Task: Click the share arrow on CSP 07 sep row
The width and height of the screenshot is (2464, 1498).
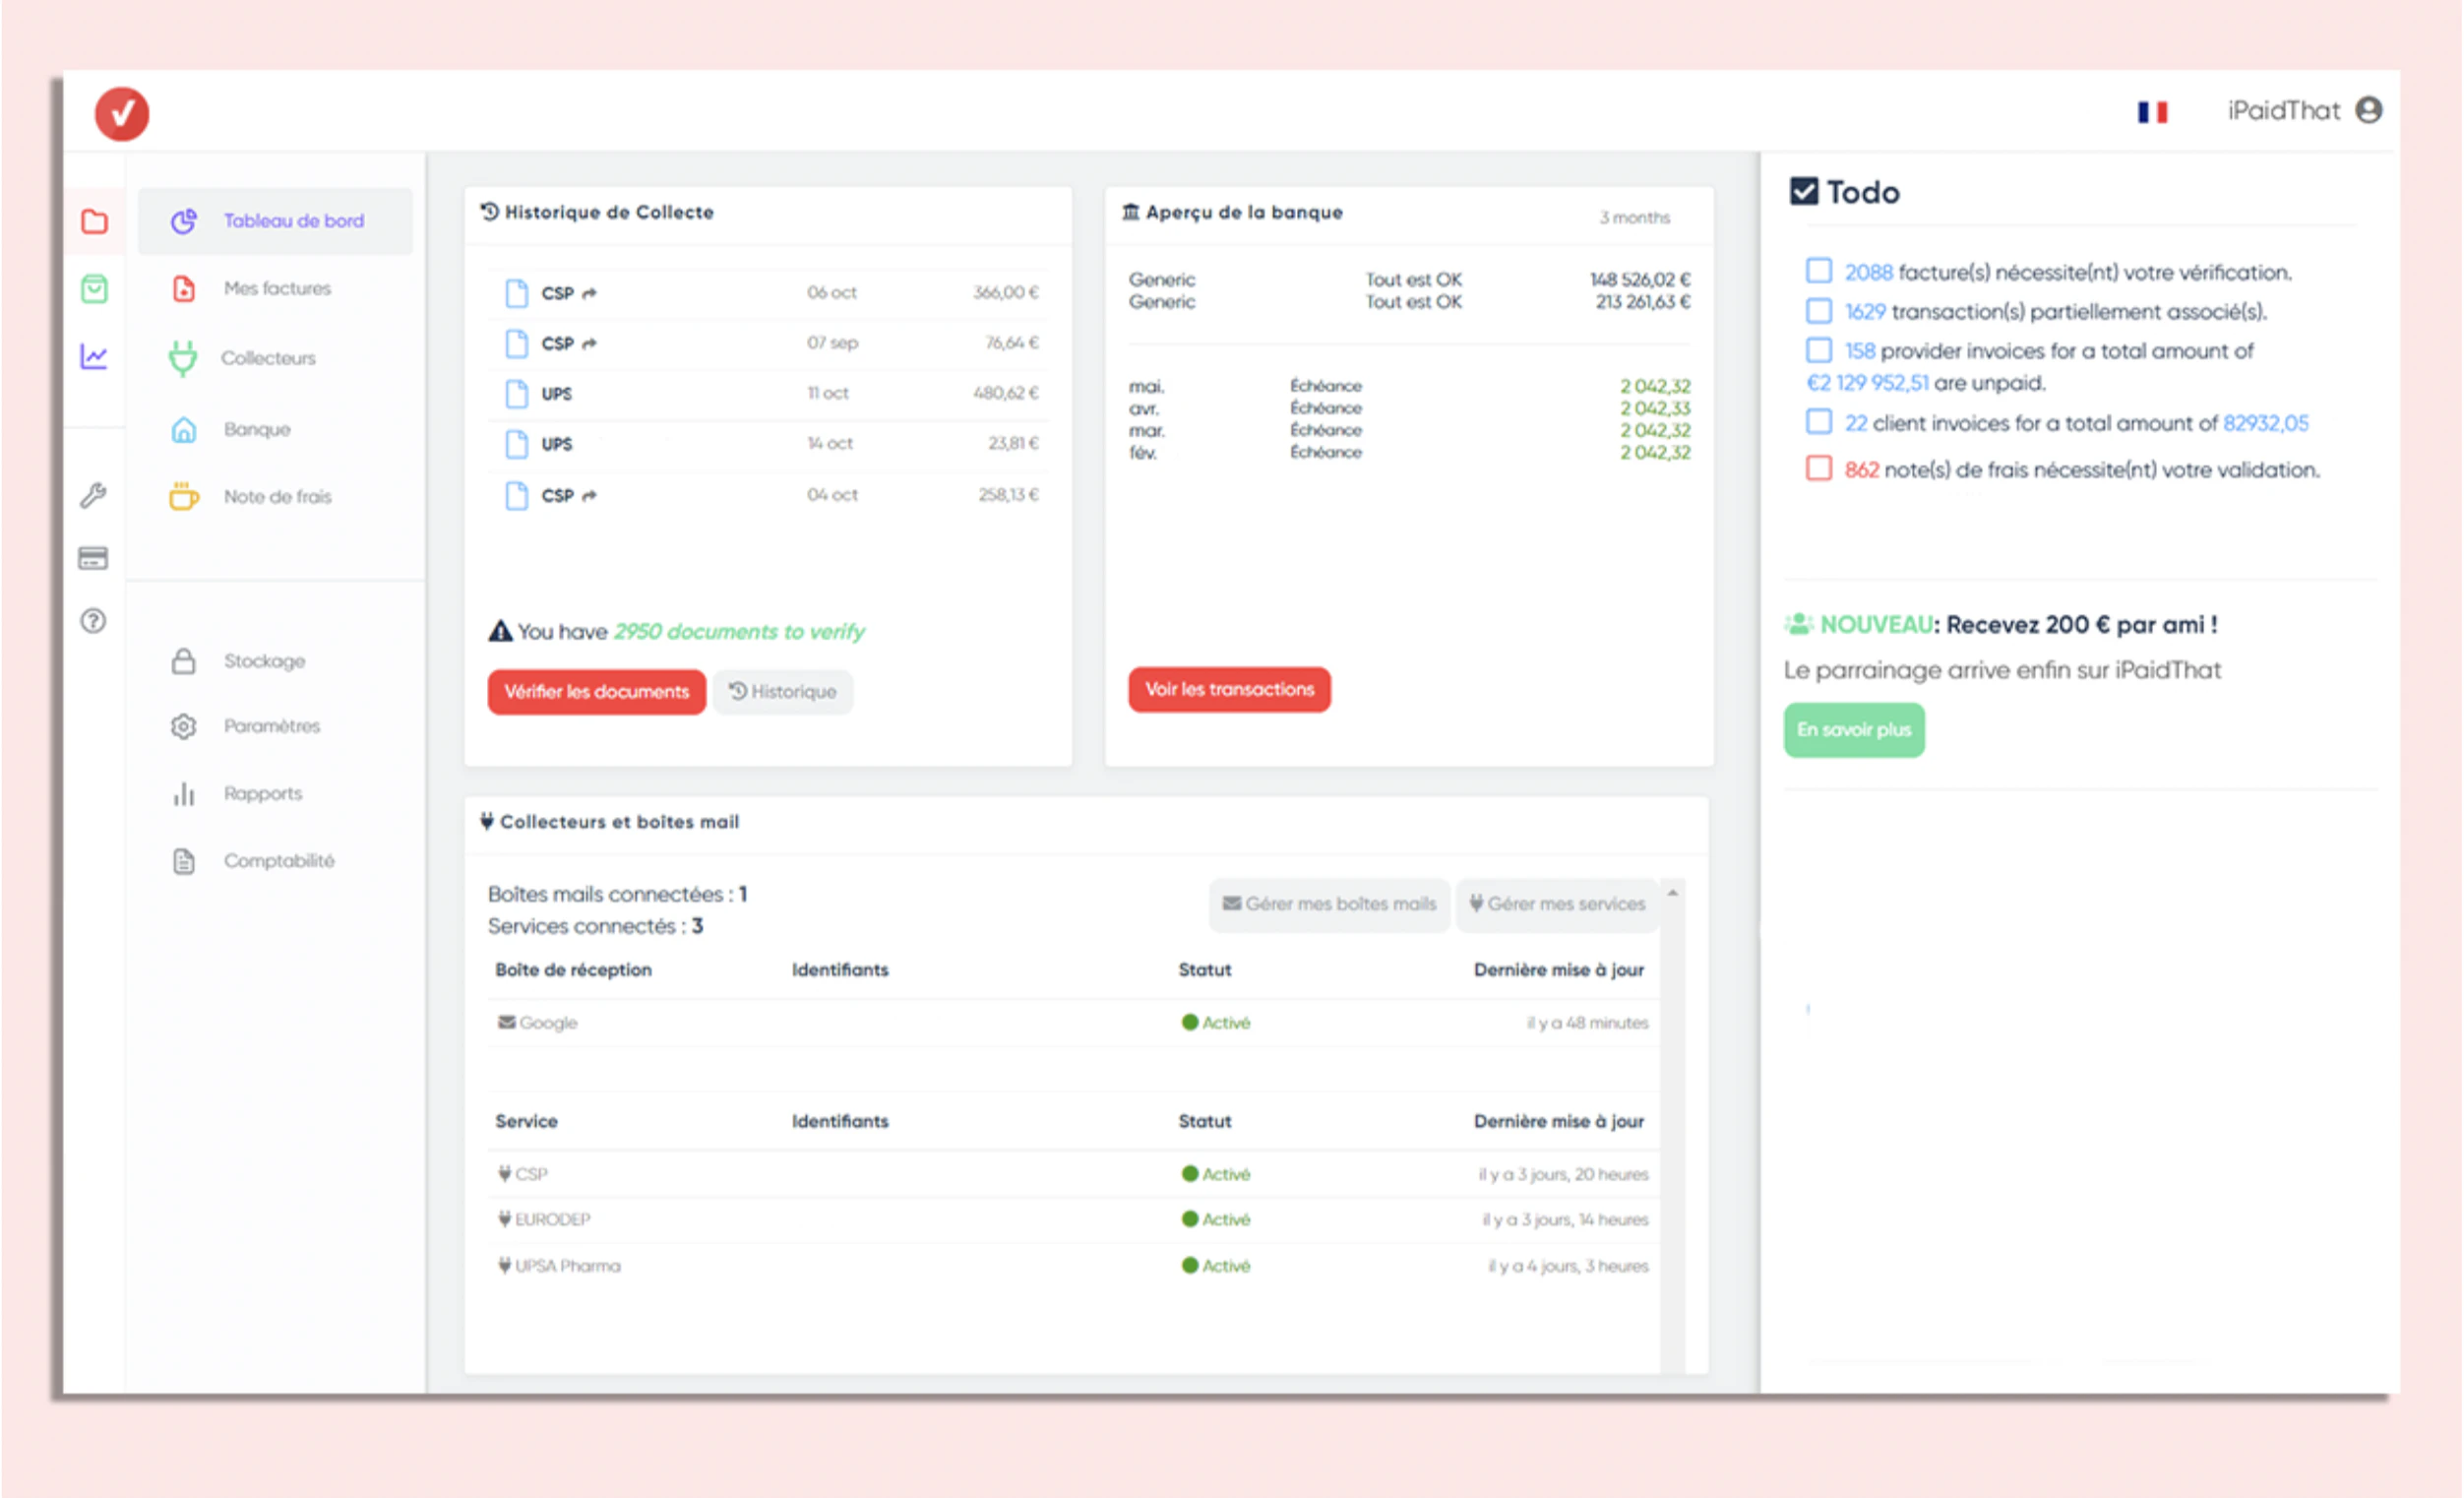Action: 590,344
